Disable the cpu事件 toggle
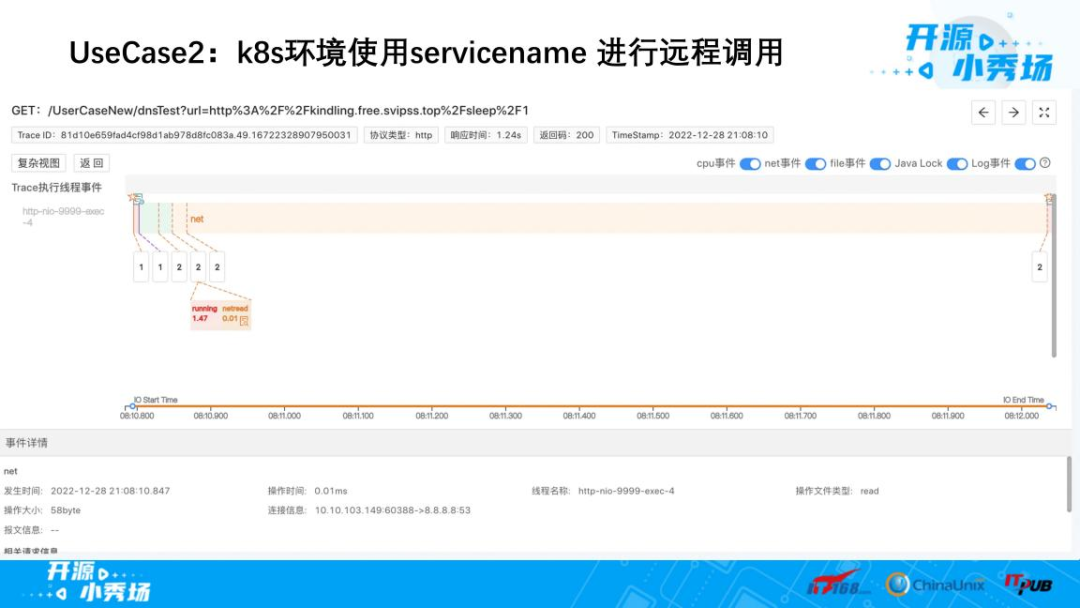The width and height of the screenshot is (1080, 608). tap(748, 164)
